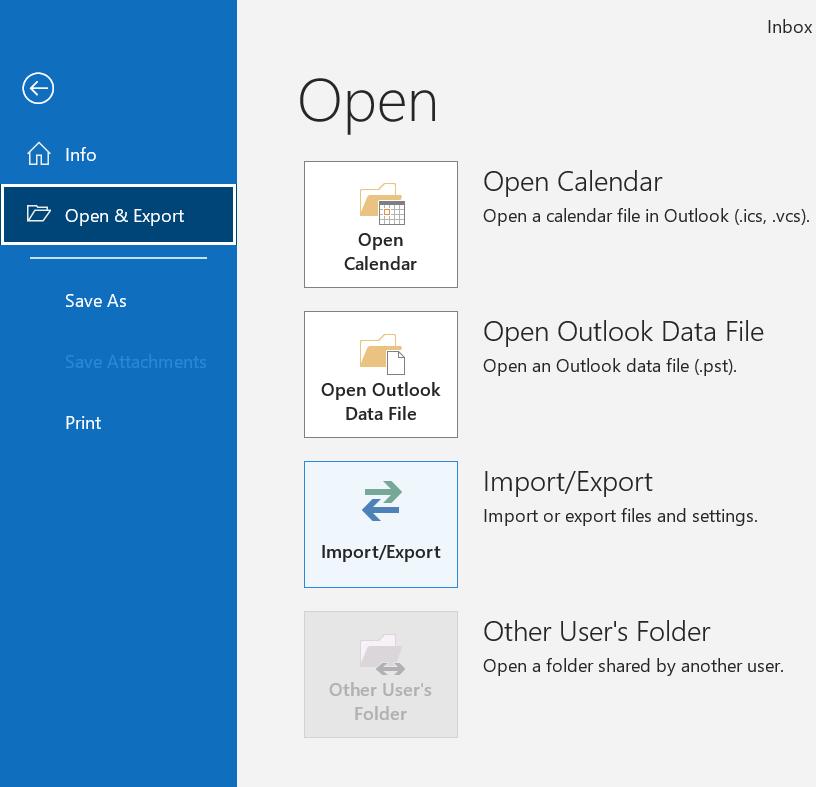Select the Open & Export menu item
816x787 pixels.
(119, 214)
